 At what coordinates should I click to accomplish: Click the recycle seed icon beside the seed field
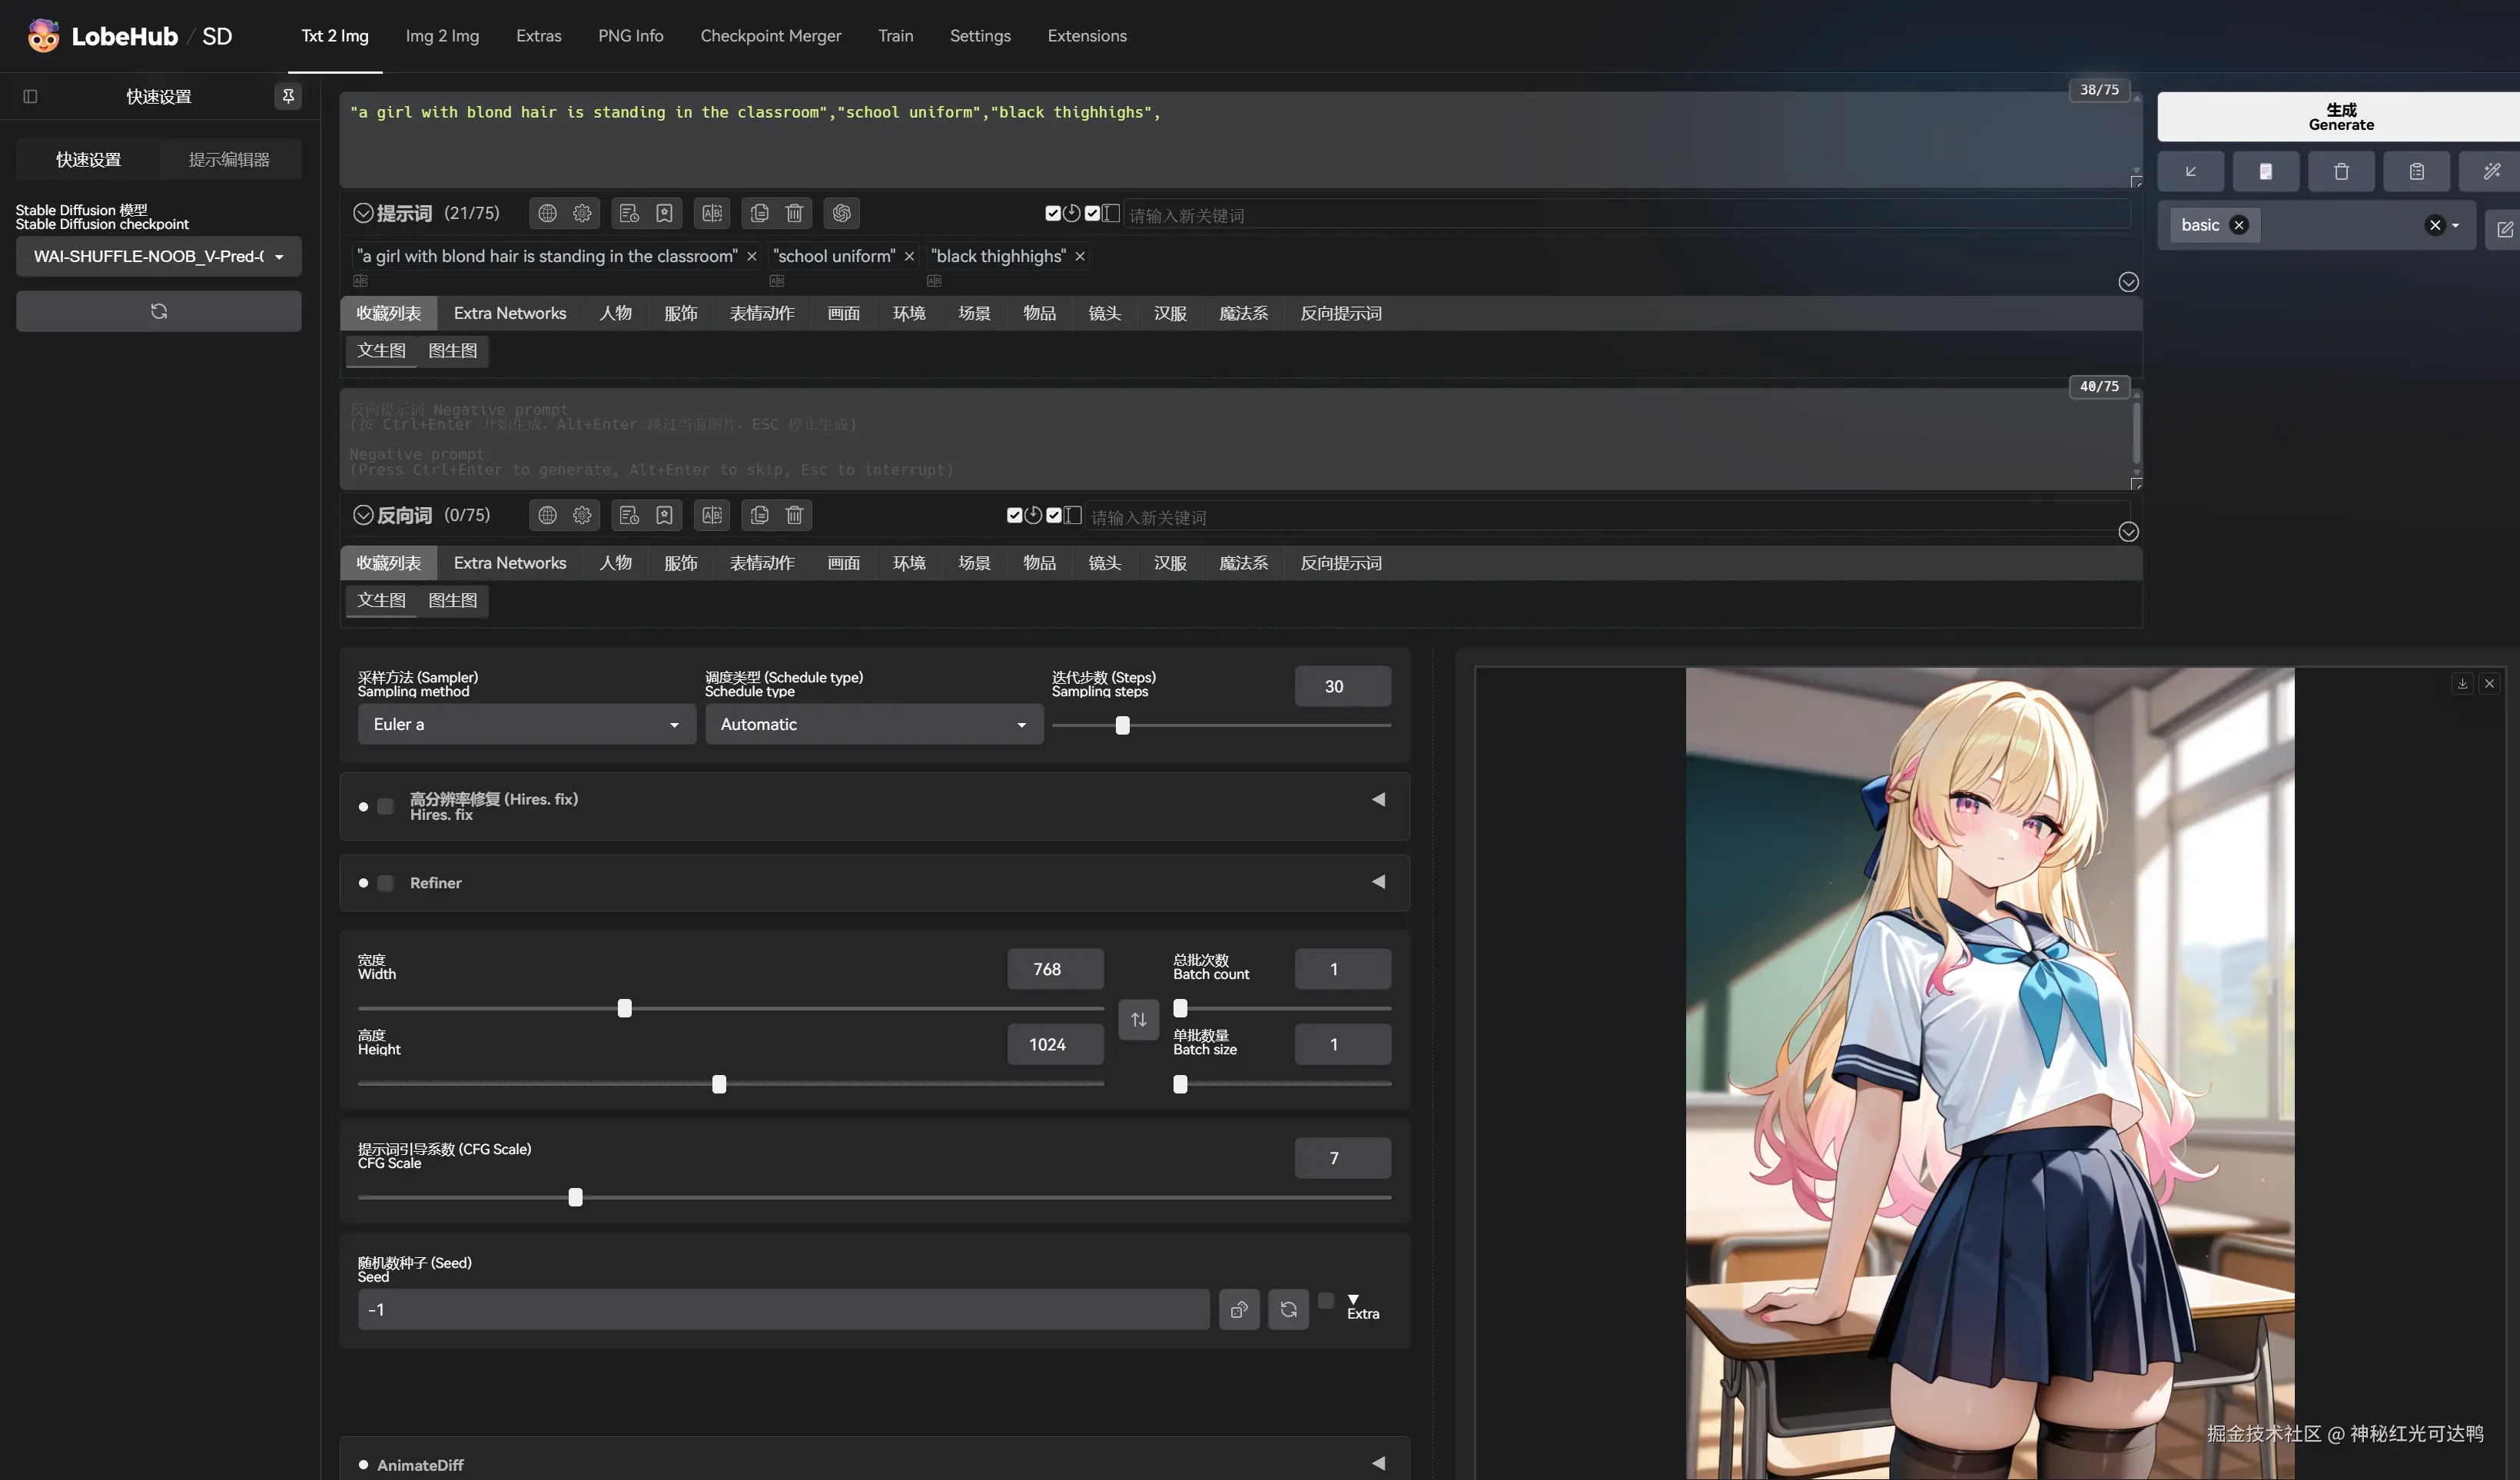(1288, 1309)
